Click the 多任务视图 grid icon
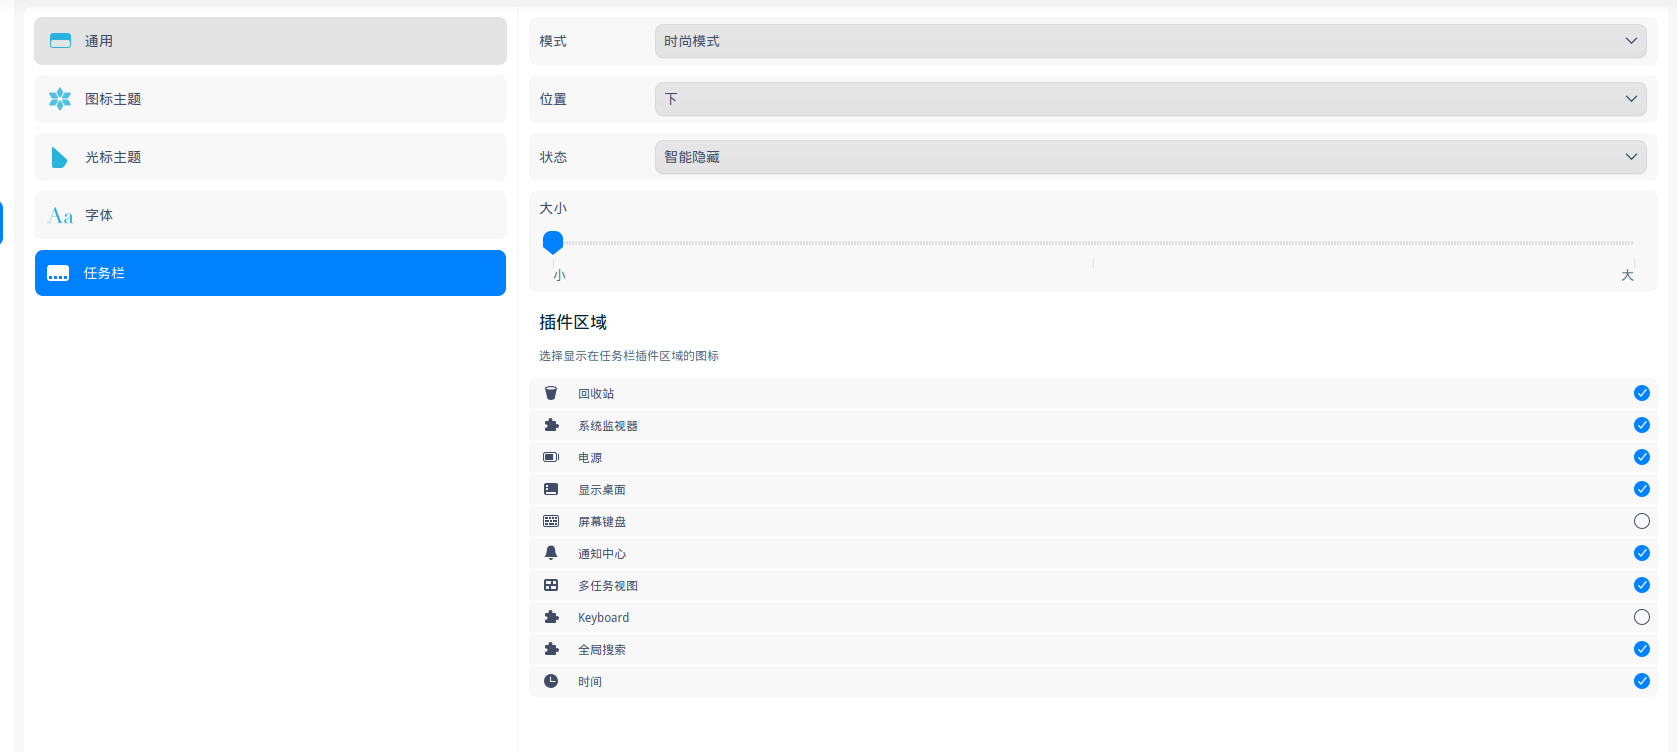This screenshot has height=752, width=1677. [x=551, y=585]
